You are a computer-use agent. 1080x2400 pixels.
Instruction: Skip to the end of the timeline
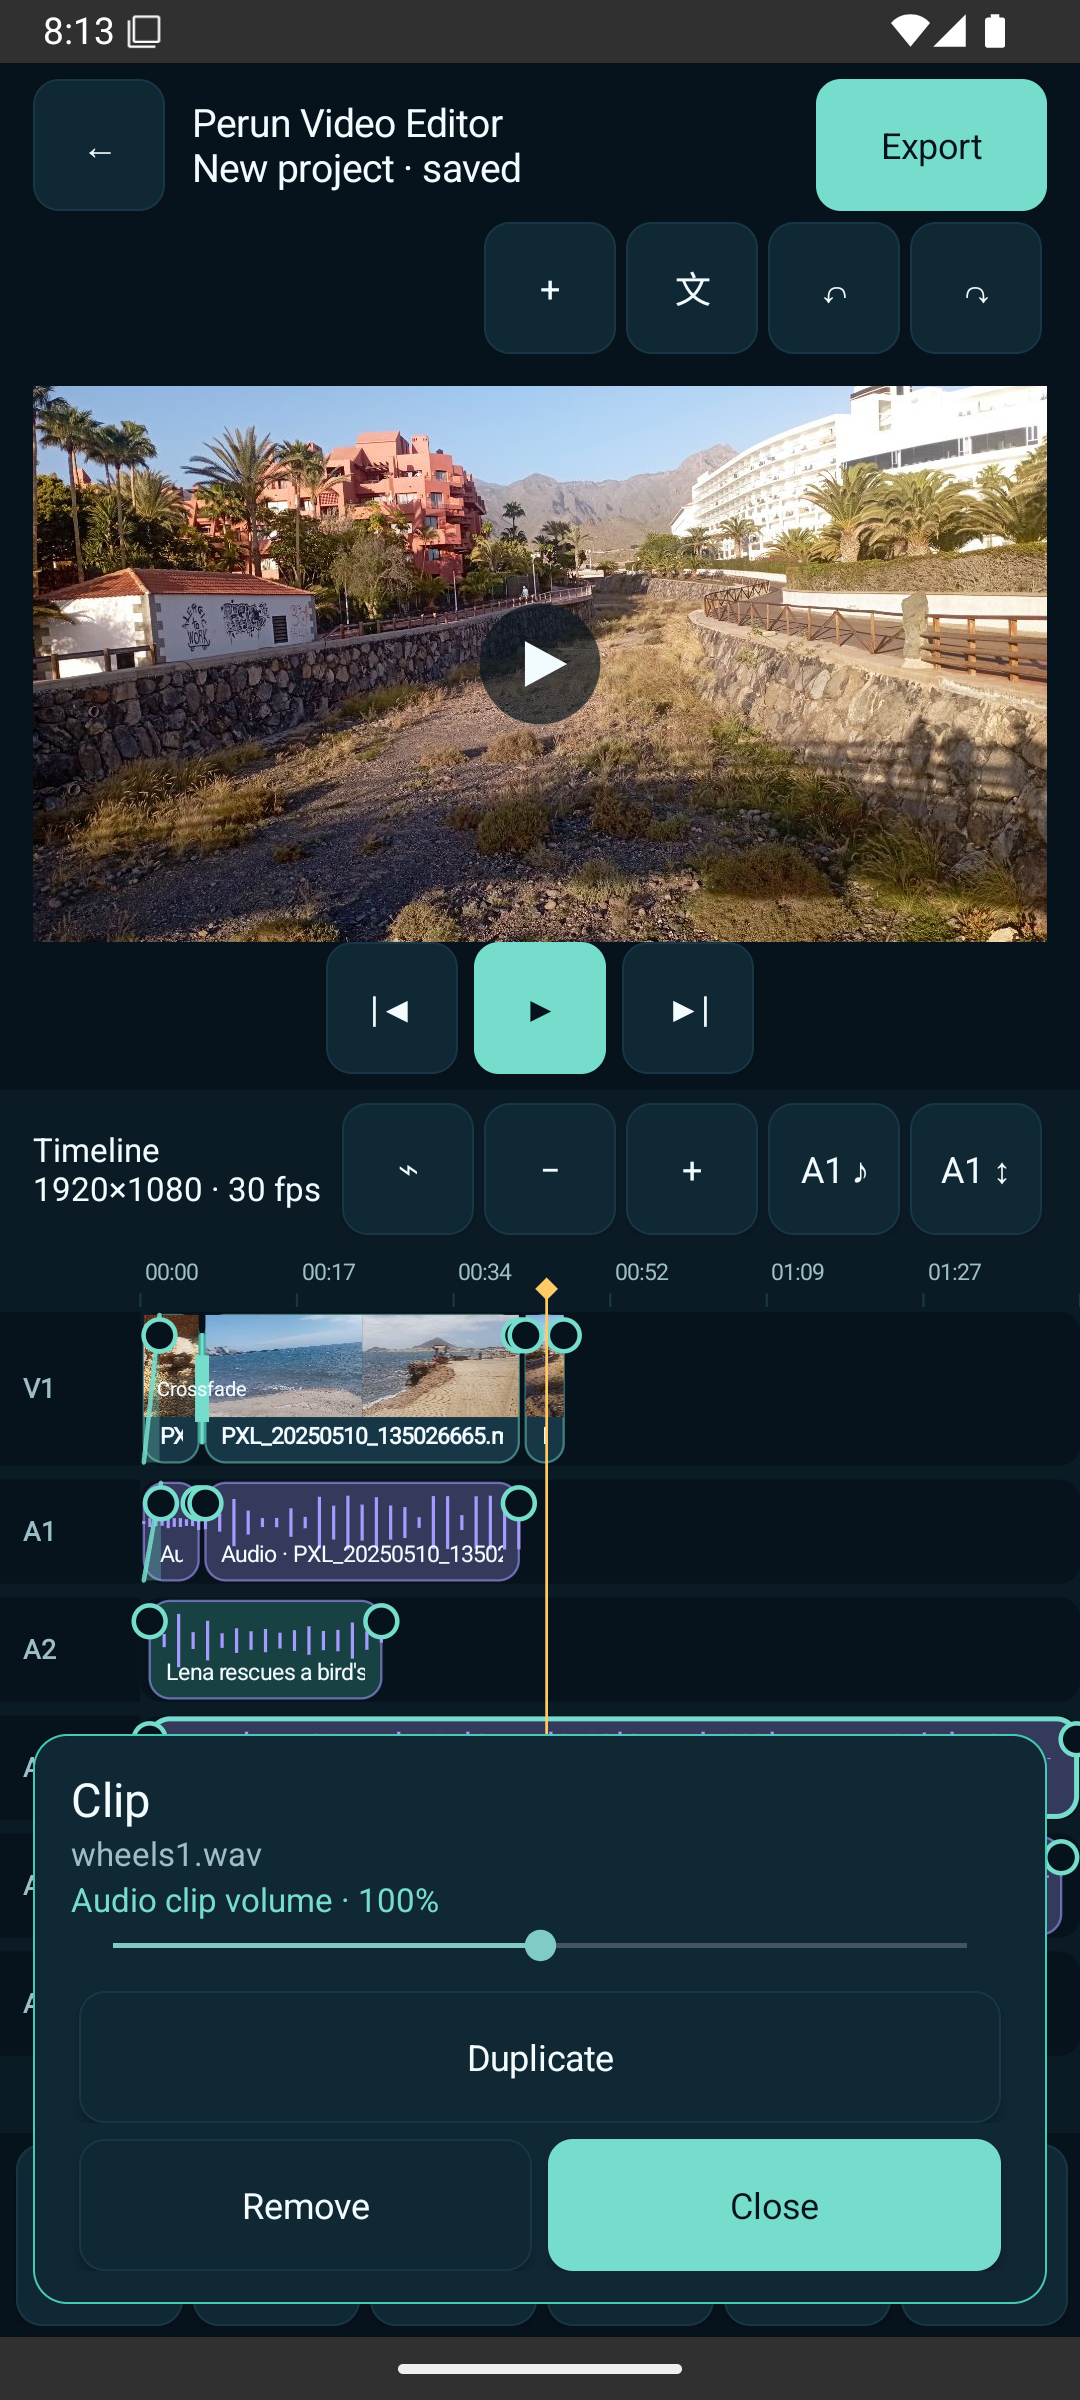tap(688, 1008)
